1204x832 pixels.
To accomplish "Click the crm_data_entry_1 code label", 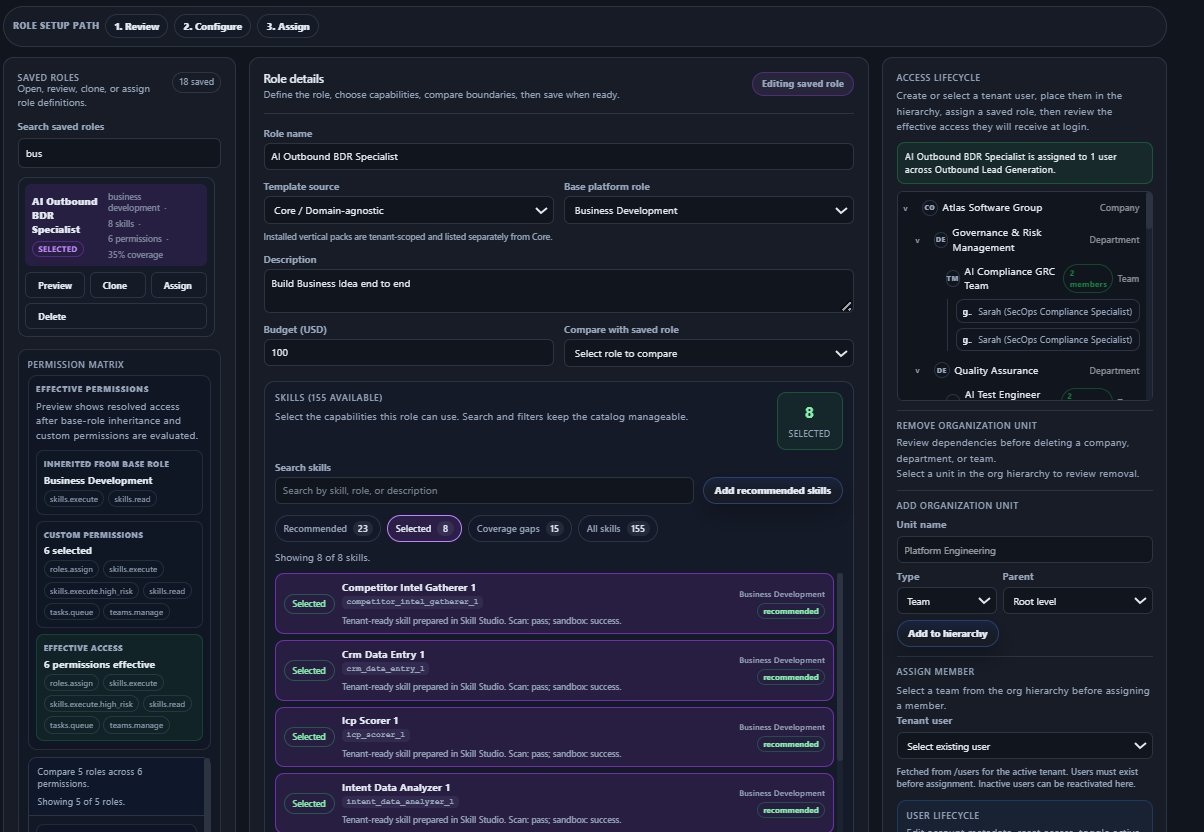I will click(x=385, y=668).
